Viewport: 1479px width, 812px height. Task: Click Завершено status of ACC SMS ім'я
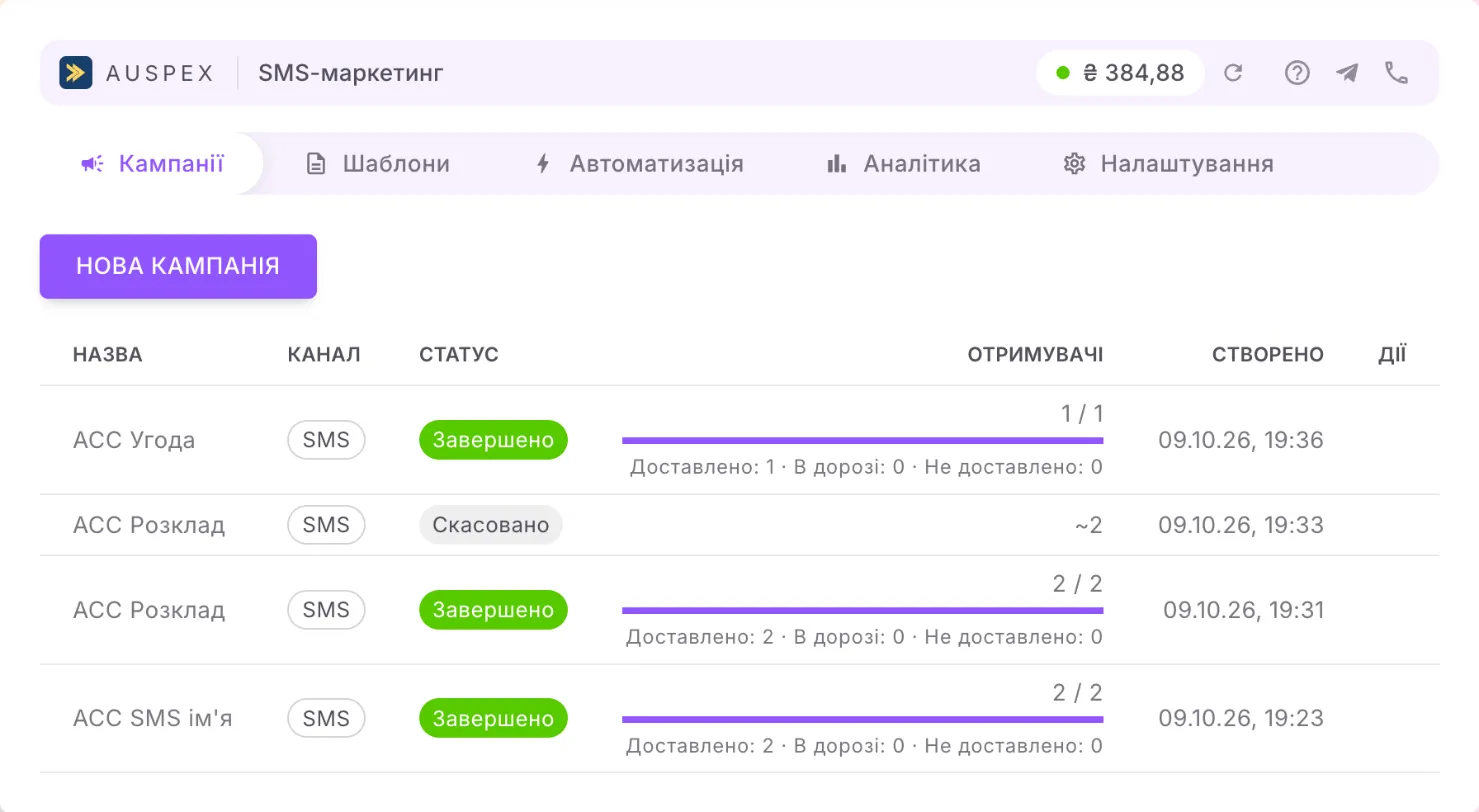click(x=493, y=718)
